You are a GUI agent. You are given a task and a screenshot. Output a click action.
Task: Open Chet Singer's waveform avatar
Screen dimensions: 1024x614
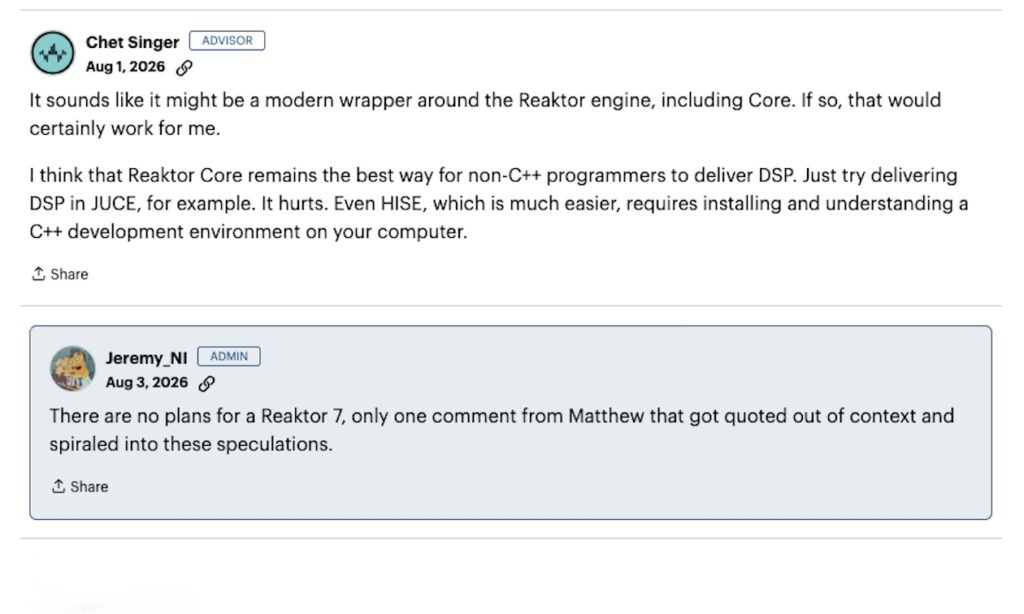click(52, 53)
